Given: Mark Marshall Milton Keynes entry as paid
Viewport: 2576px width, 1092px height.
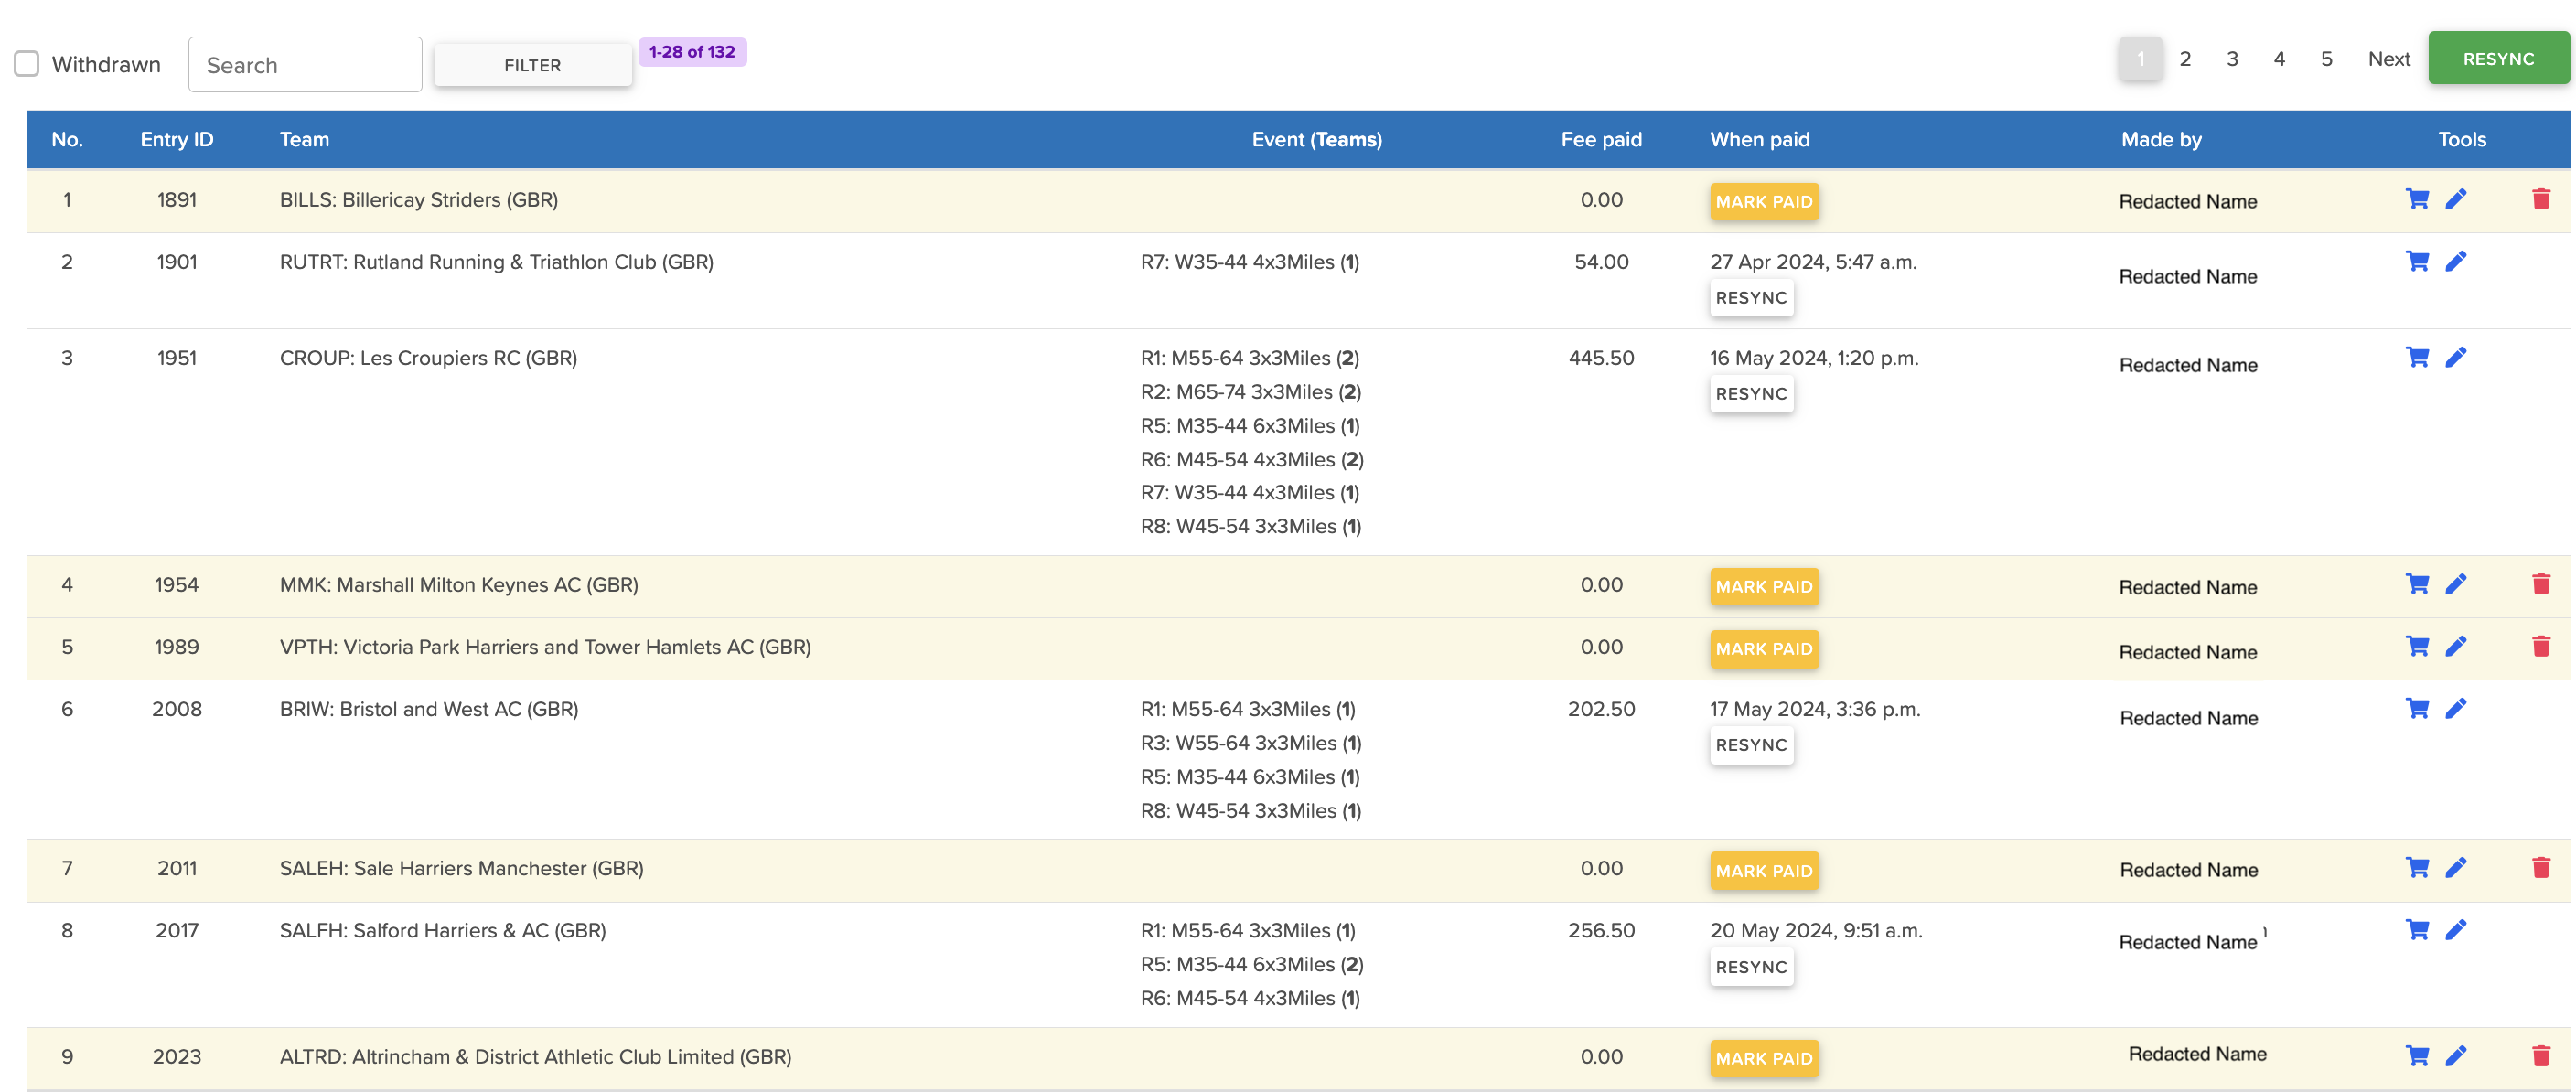Looking at the screenshot, I should (x=1764, y=586).
